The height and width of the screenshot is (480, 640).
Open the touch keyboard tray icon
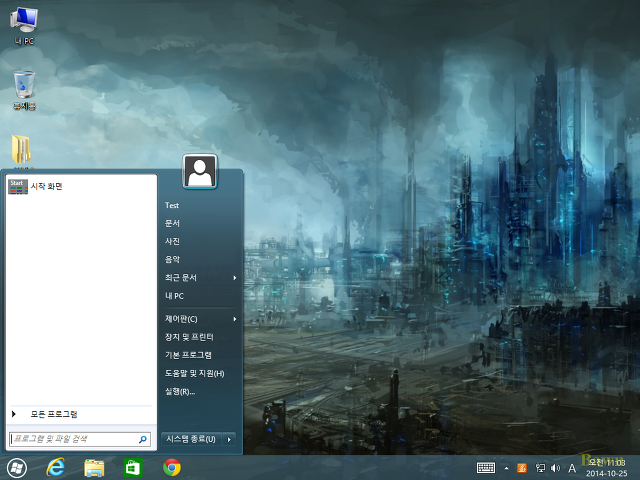(x=486, y=468)
